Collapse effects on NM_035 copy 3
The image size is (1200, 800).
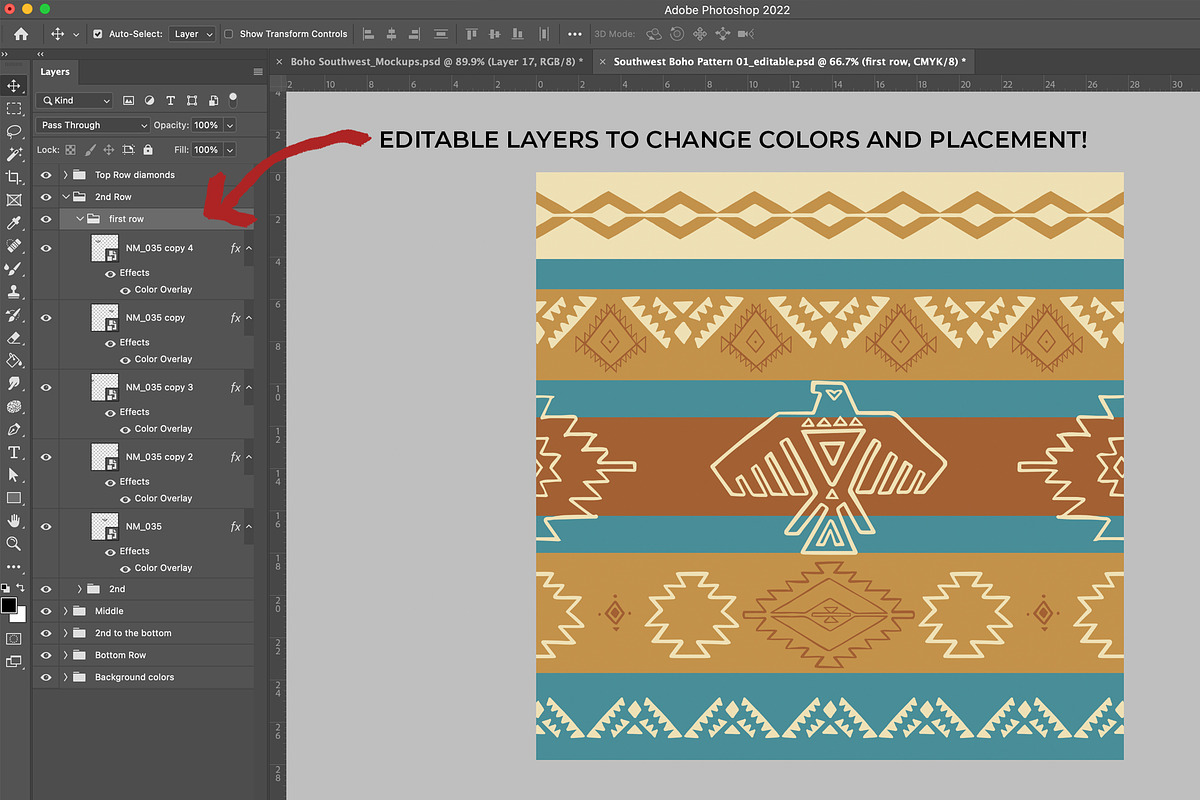249,387
